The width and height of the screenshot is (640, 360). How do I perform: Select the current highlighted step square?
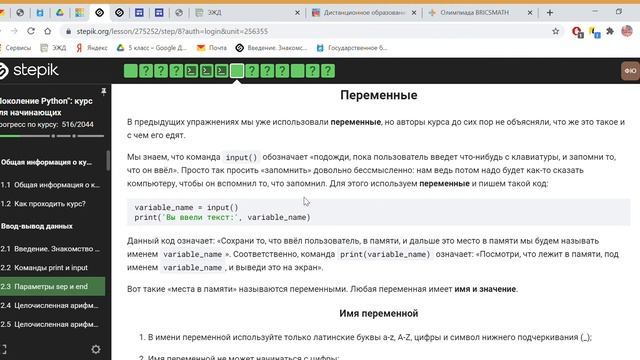[x=237, y=71]
